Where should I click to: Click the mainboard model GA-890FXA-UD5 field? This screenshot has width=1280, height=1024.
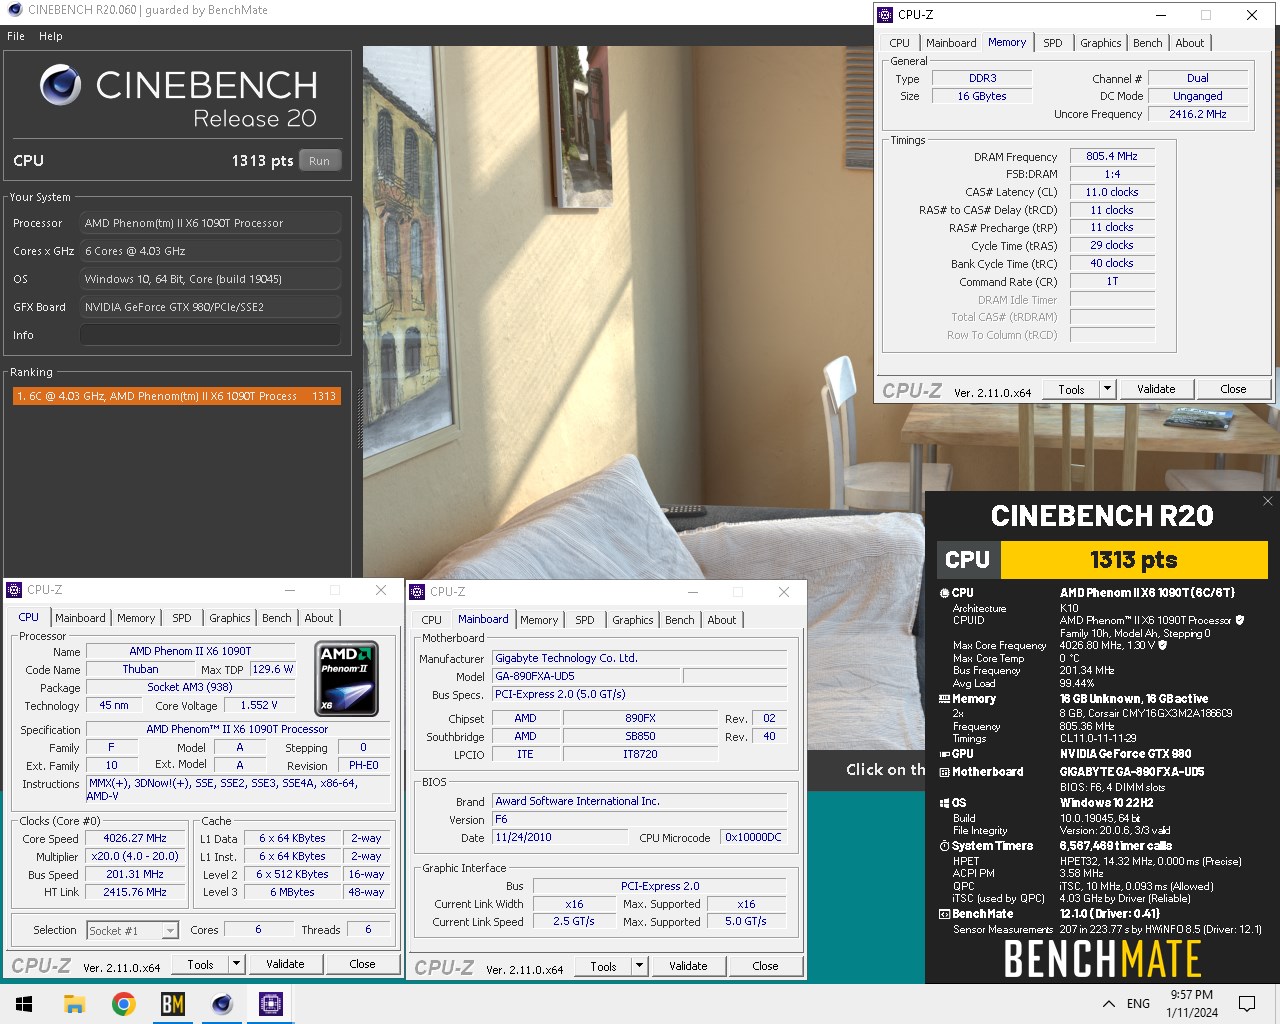tap(587, 676)
